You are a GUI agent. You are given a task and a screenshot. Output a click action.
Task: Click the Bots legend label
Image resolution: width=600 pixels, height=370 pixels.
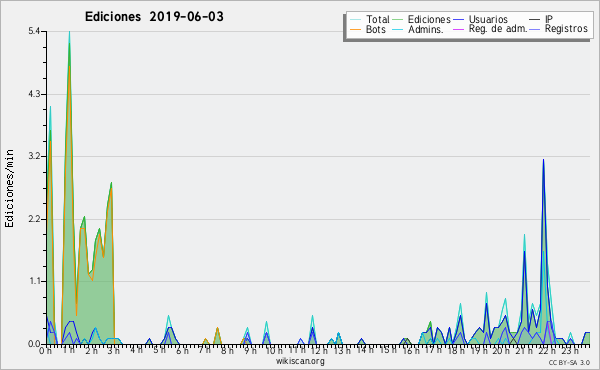[375, 29]
